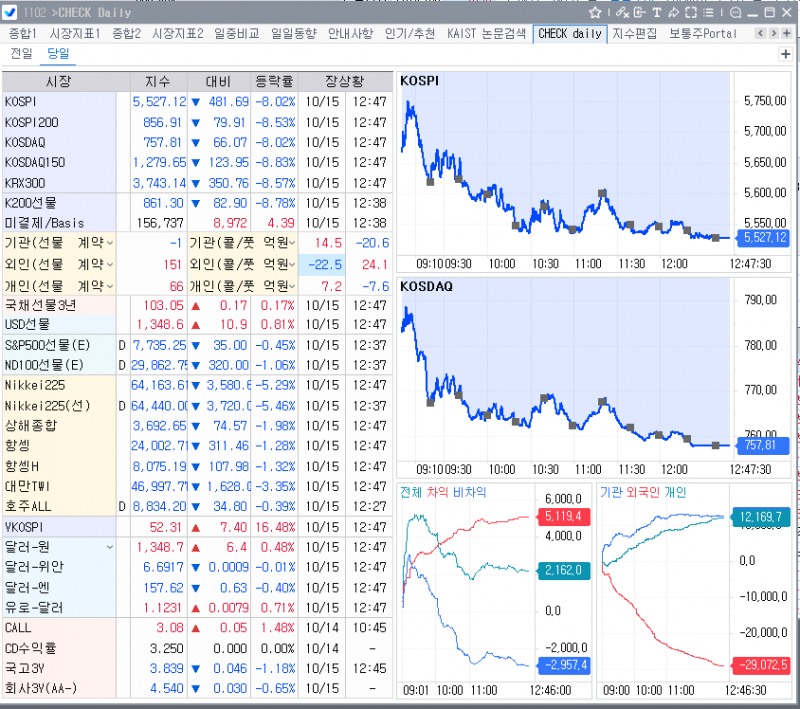Expand the 외인(선물 계약 dropdown
Screen dimensions: 800x709
coord(110,264)
